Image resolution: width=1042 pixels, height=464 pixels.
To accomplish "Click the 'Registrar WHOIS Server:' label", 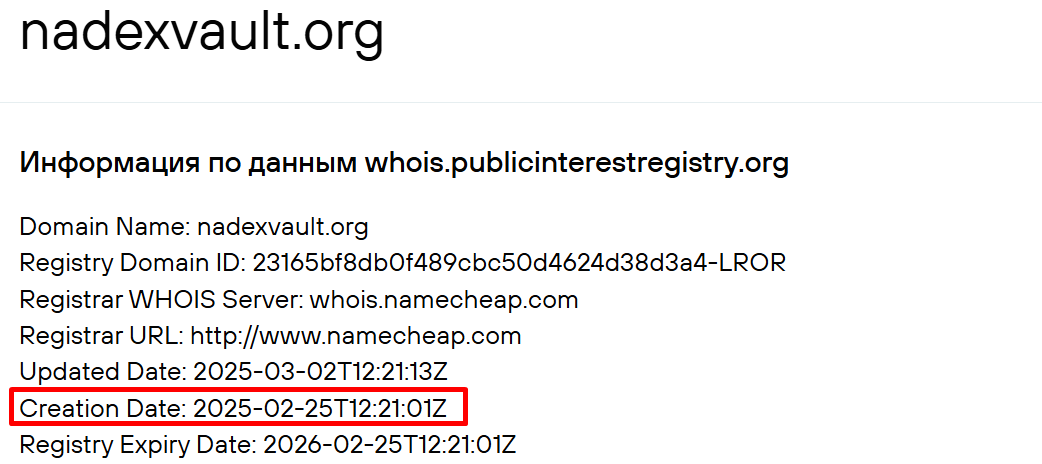I will (161, 299).
